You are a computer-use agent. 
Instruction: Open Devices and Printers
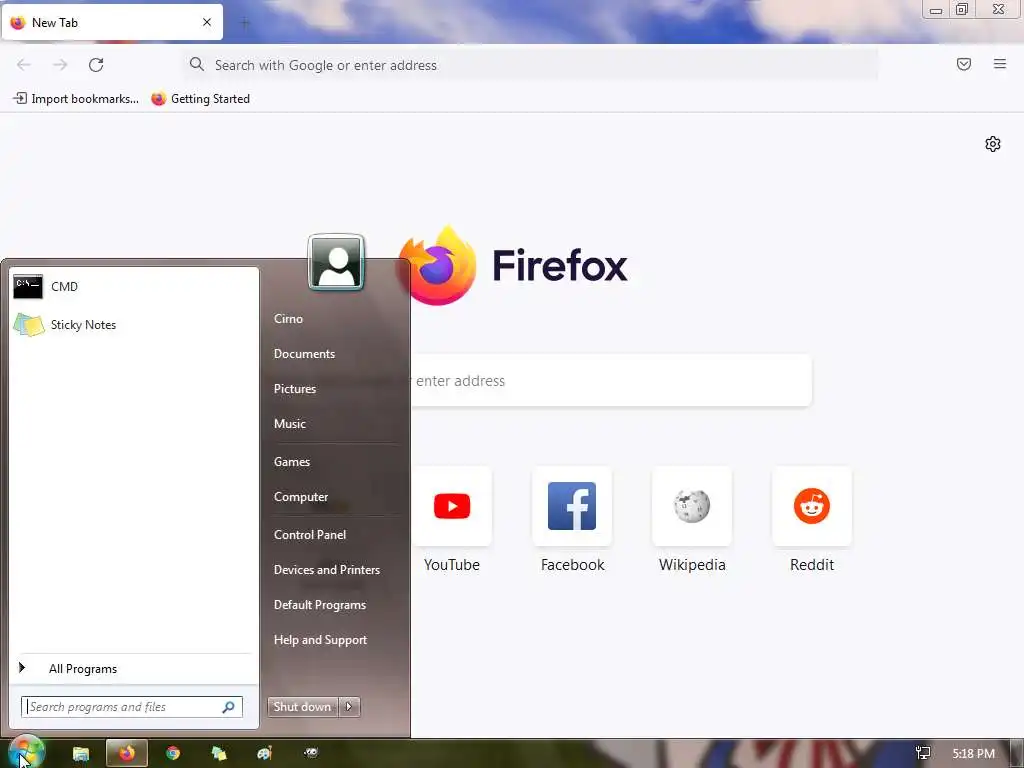click(327, 570)
